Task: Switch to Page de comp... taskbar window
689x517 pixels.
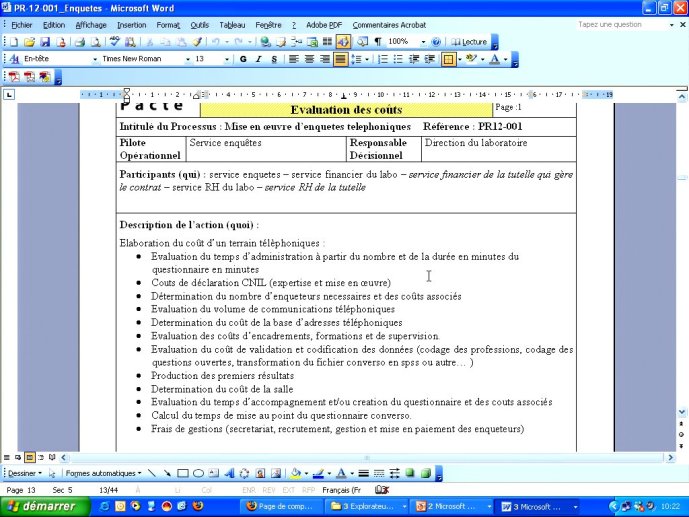Action: (x=281, y=506)
